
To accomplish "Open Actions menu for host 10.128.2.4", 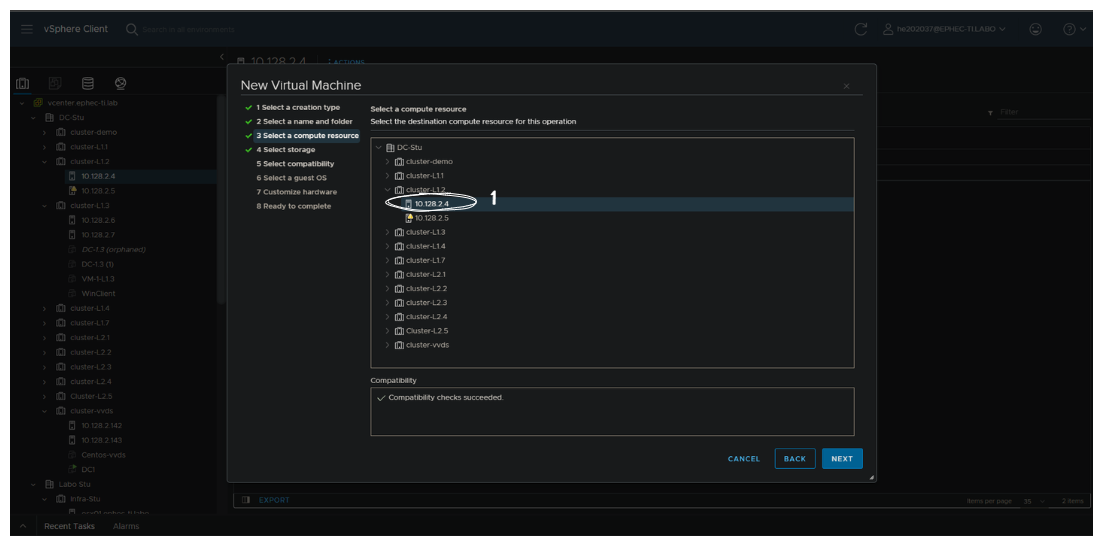I will (347, 63).
